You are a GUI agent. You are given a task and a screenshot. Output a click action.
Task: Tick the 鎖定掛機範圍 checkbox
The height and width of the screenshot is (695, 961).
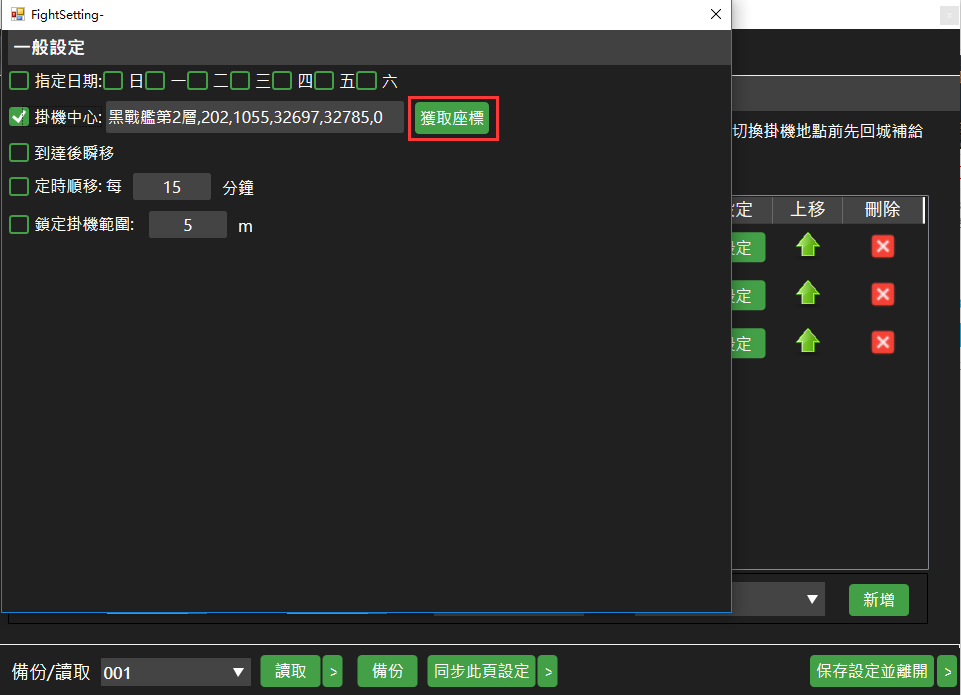19,225
